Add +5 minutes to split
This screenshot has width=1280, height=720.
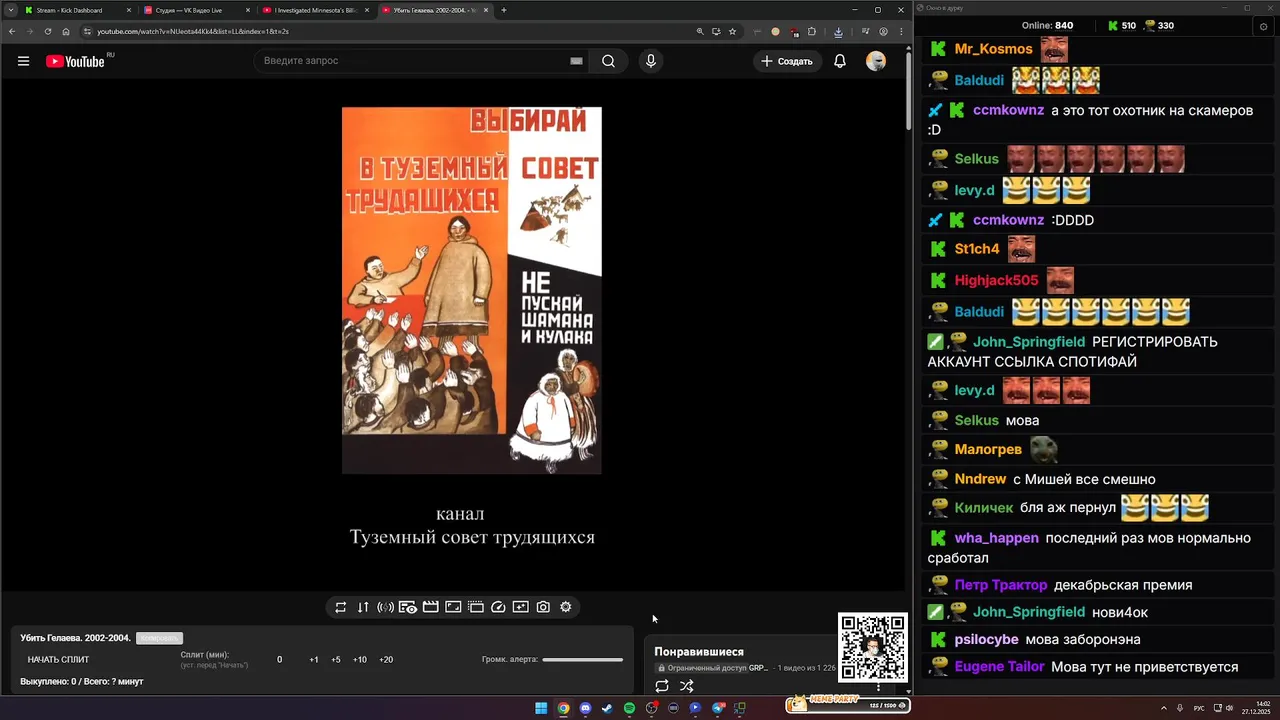tap(336, 660)
